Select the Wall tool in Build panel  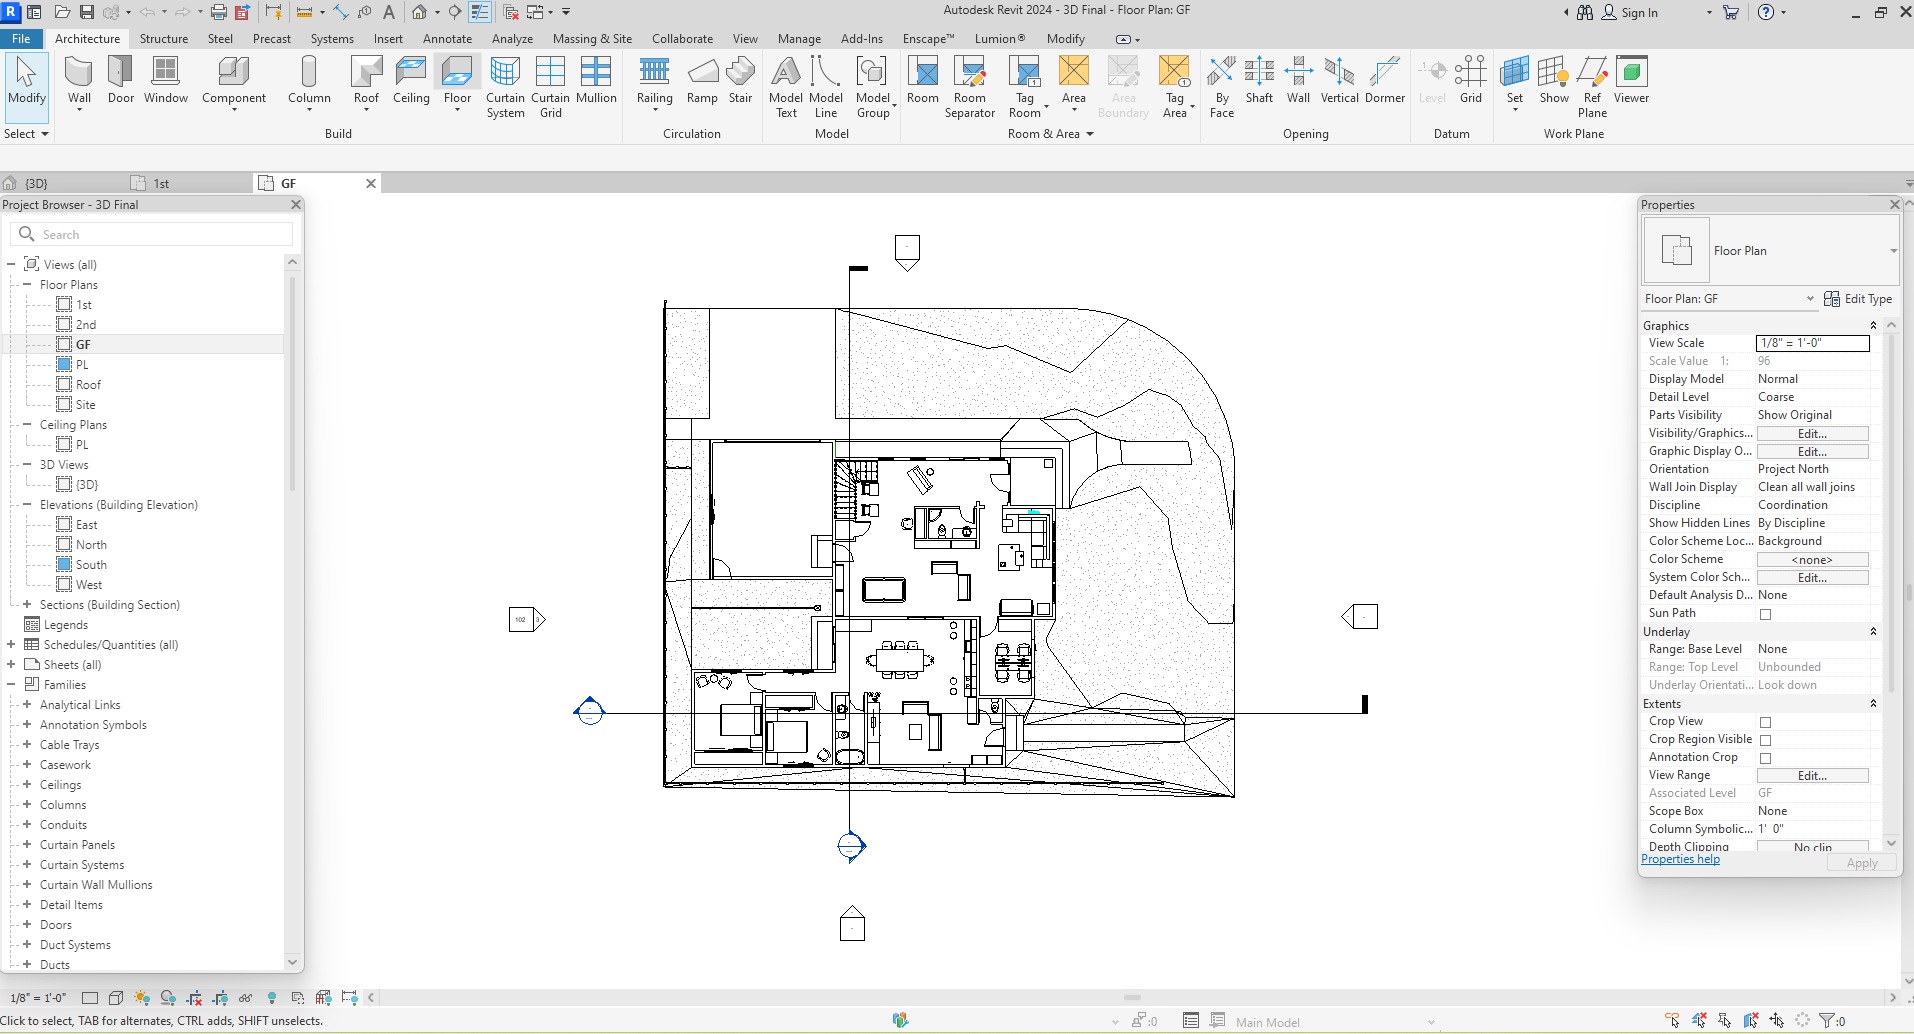79,80
